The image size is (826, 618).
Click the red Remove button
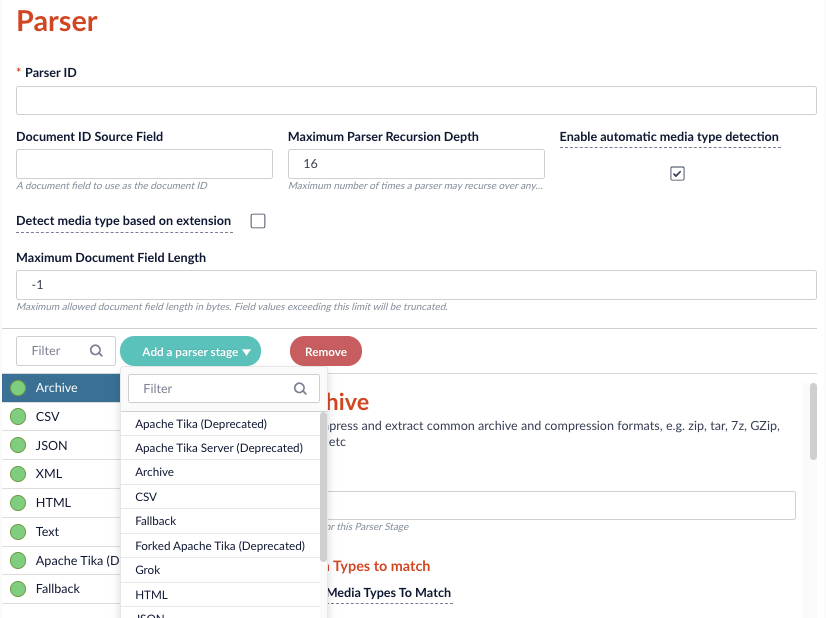(x=326, y=351)
